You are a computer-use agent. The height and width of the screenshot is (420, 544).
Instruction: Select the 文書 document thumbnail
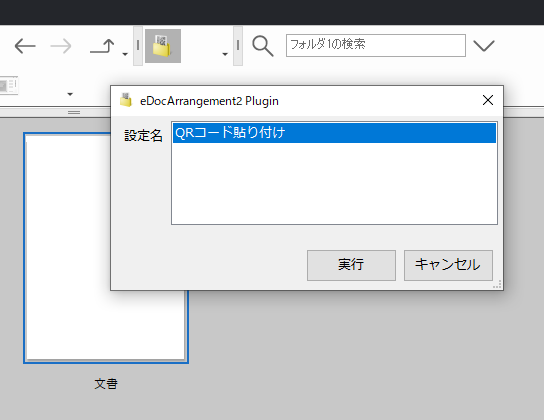(106, 248)
